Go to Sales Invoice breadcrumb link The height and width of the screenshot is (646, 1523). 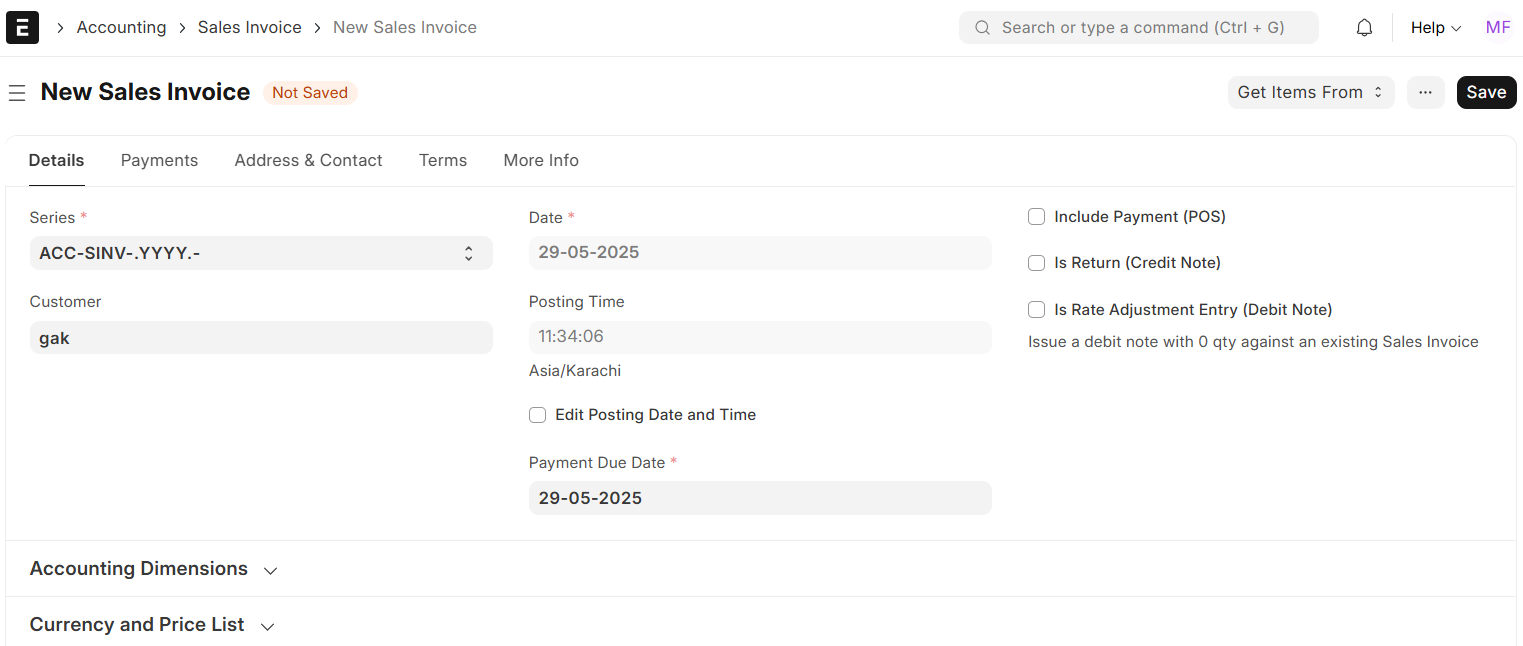[x=249, y=28]
